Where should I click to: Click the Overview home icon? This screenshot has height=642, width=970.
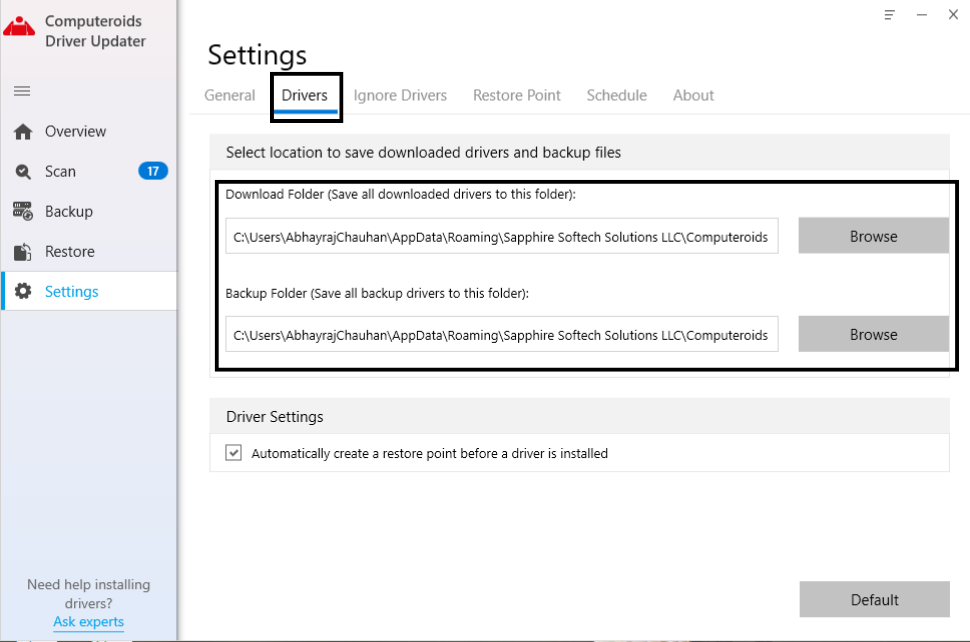tap(23, 132)
